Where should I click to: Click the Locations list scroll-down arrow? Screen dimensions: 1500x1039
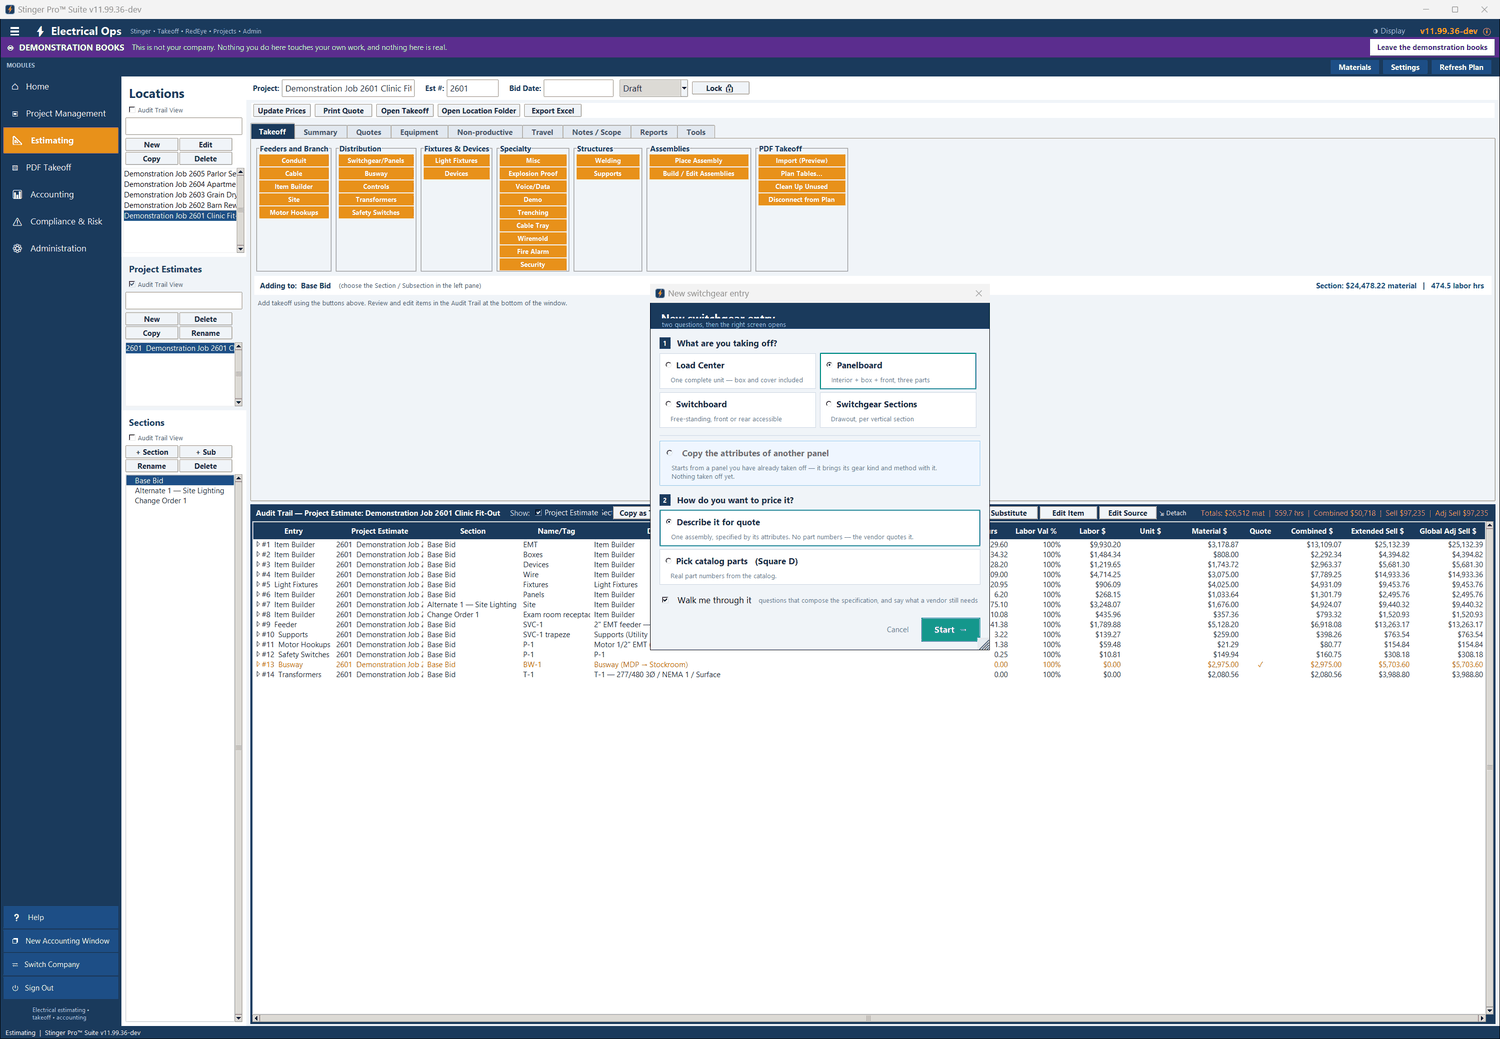coord(240,248)
